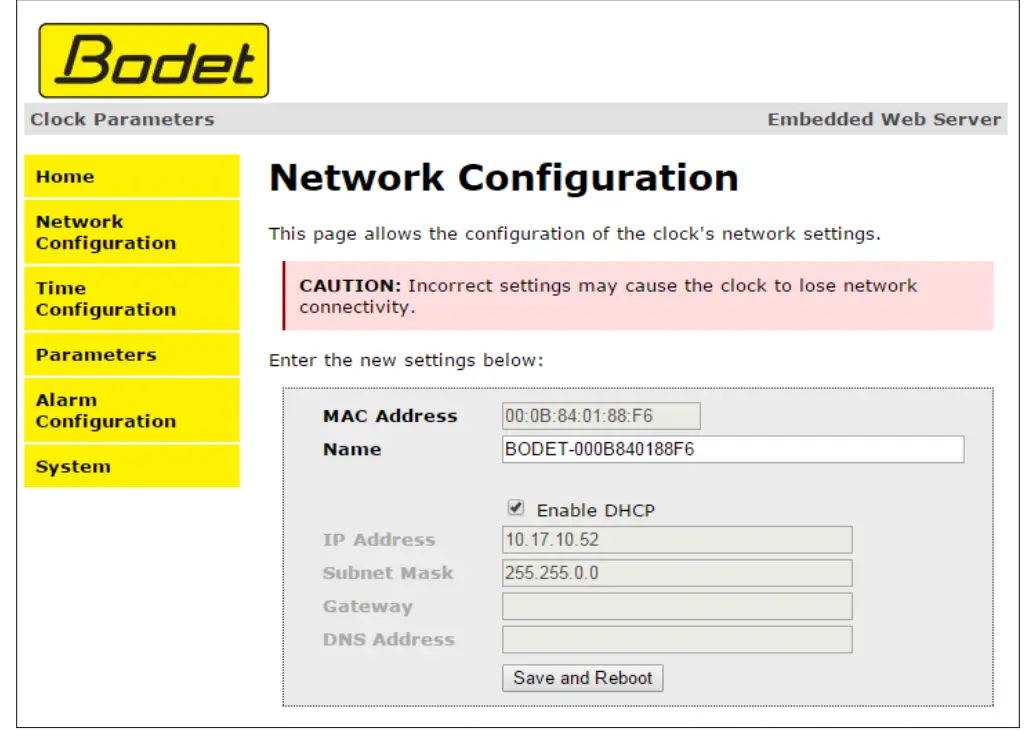The width and height of the screenshot is (1035, 730).
Task: Click the MAC Address field
Action: [601, 416]
